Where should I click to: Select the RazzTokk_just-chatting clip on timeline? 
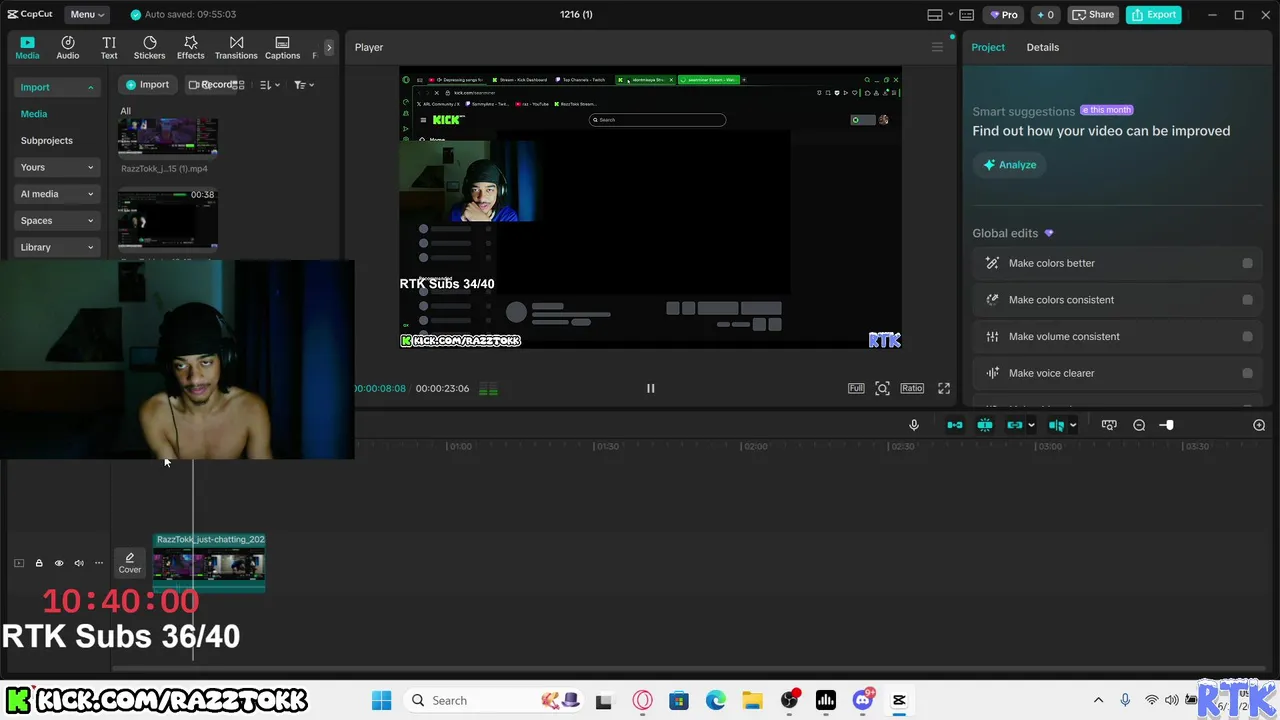[x=209, y=561]
